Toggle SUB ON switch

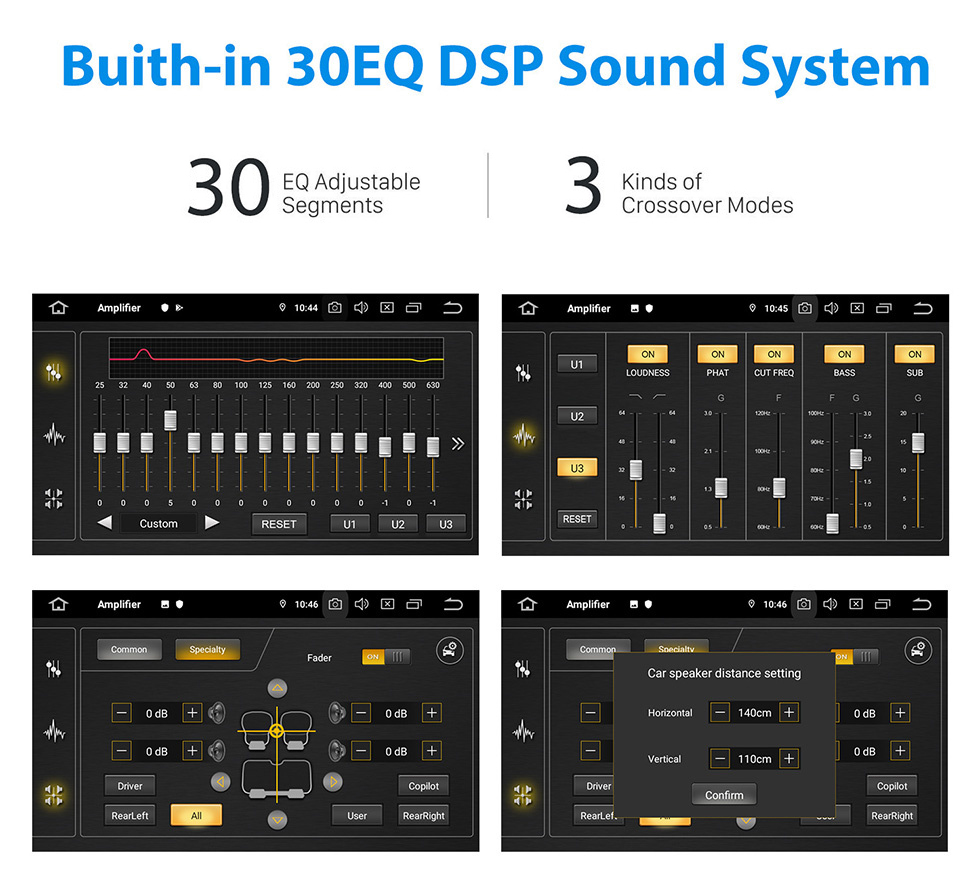coord(914,354)
